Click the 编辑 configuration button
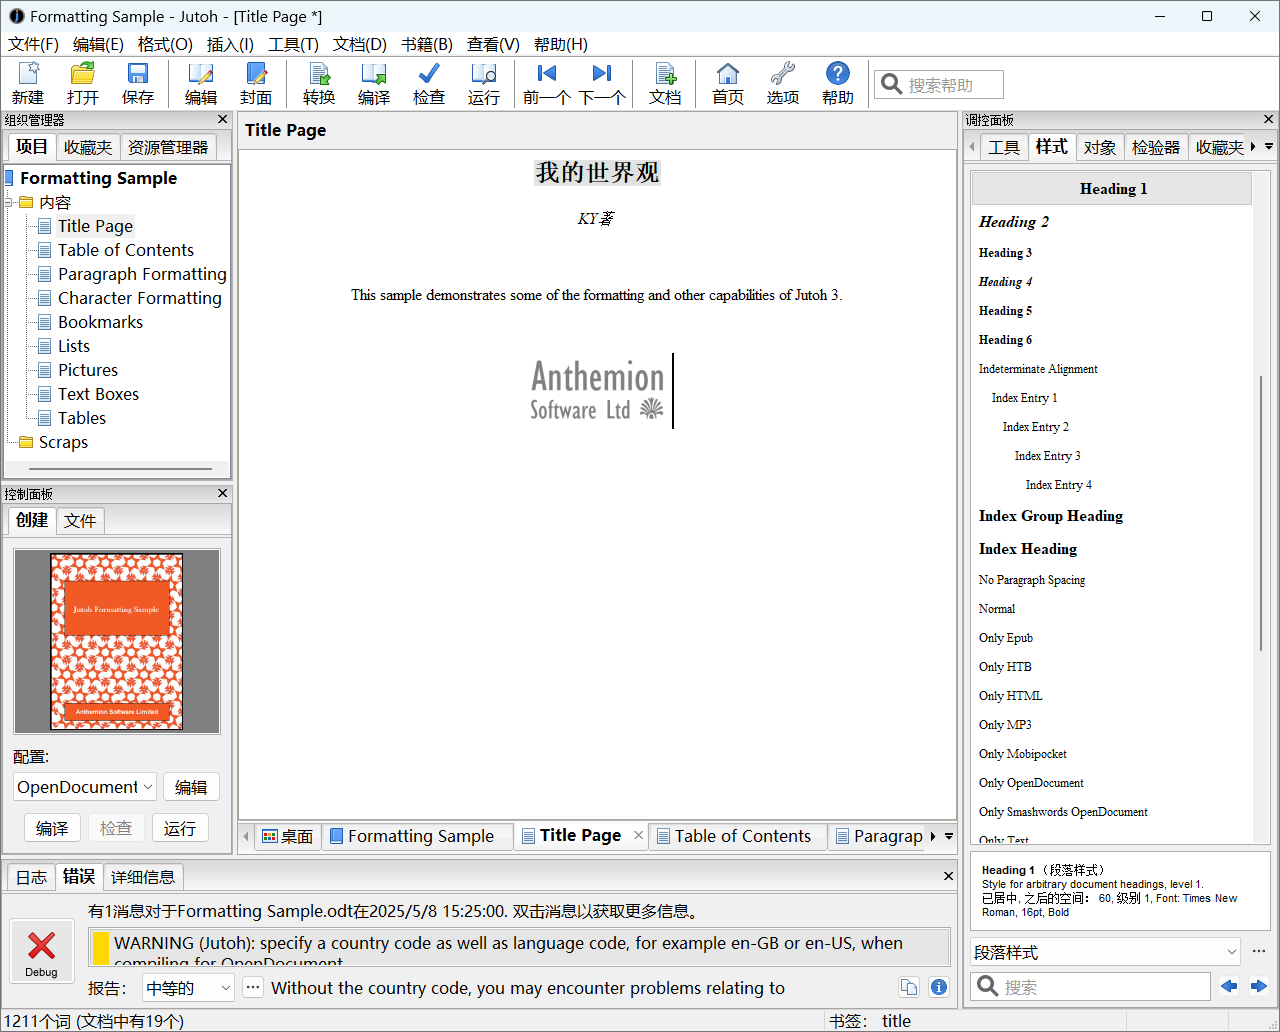This screenshot has height=1032, width=1280. (x=191, y=787)
